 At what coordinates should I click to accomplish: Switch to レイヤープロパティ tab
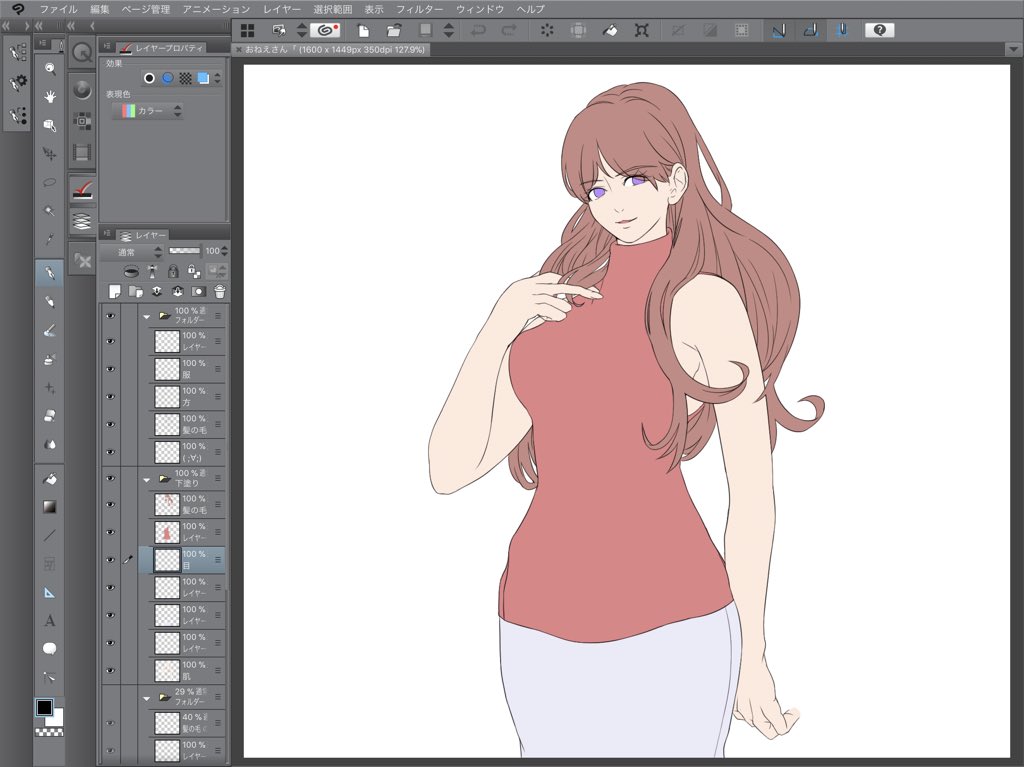pos(162,48)
